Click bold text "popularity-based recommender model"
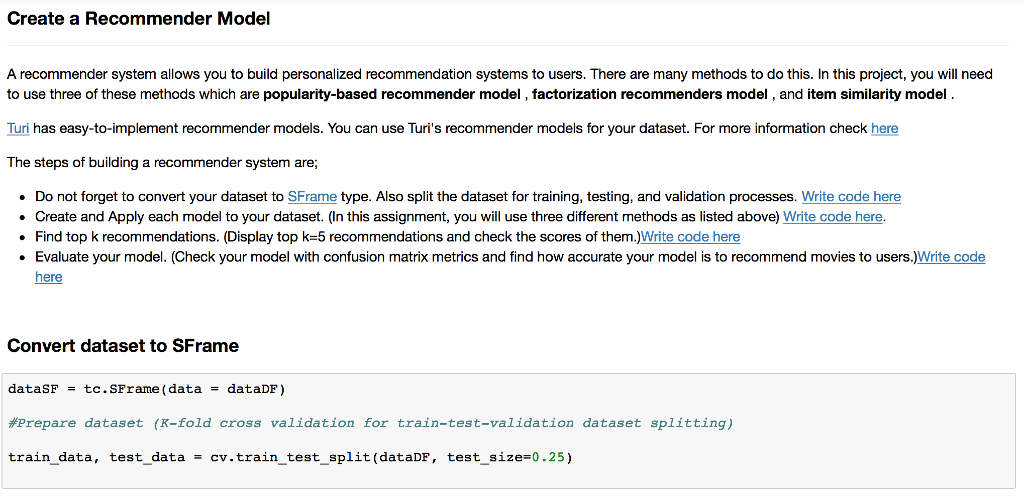1024x500 pixels. [x=392, y=94]
